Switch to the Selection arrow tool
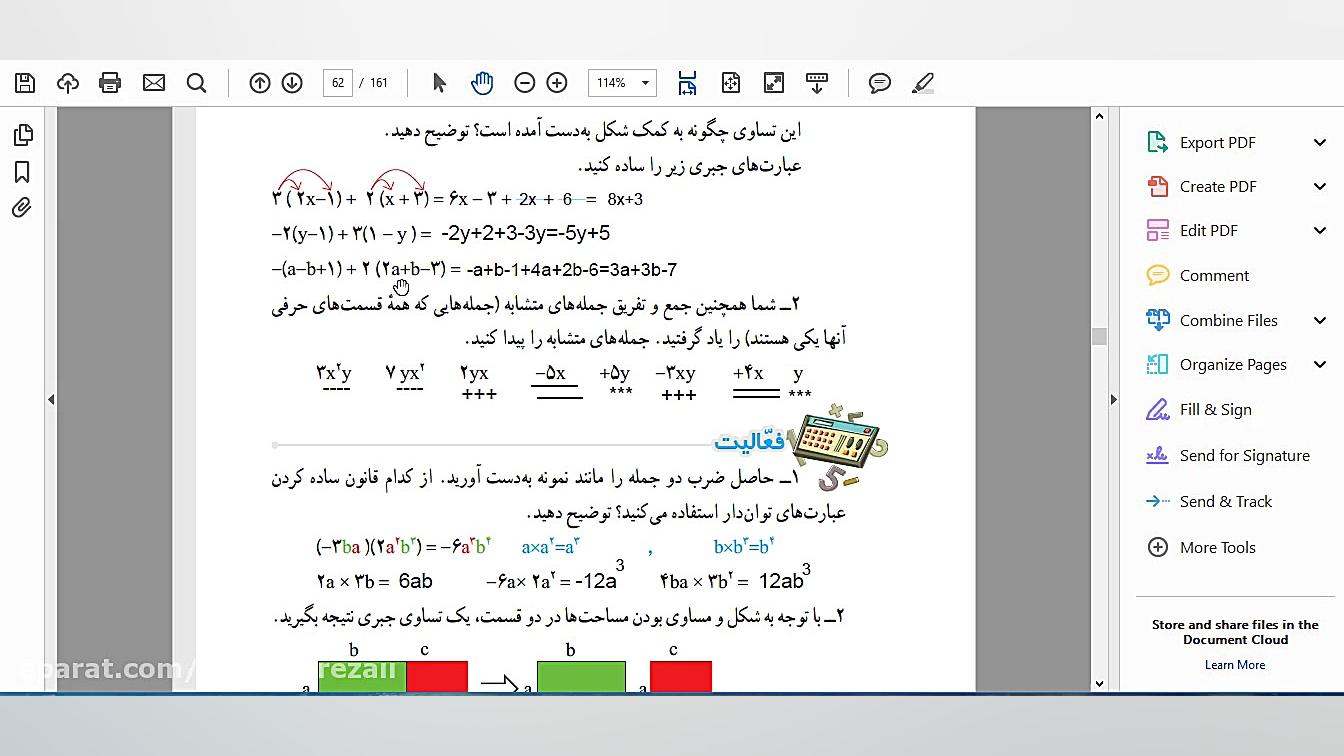Image resolution: width=1344 pixels, height=756 pixels. pyautogui.click(x=438, y=83)
